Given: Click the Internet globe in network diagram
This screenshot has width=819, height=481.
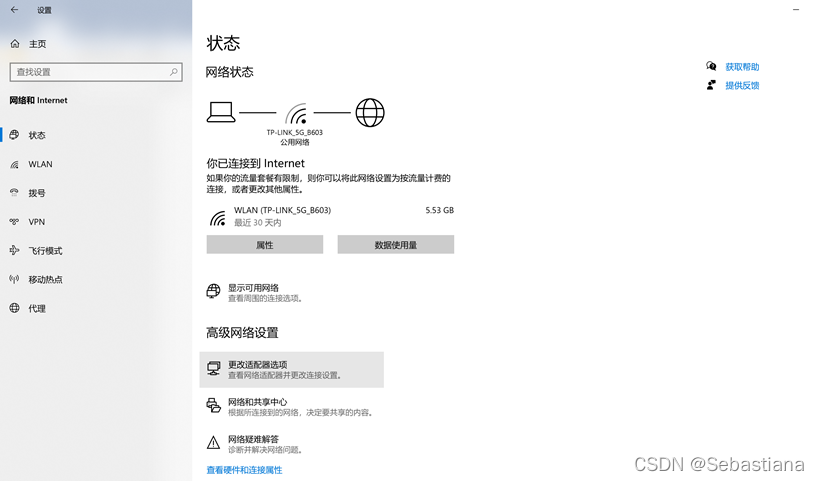Looking at the screenshot, I should 370,112.
